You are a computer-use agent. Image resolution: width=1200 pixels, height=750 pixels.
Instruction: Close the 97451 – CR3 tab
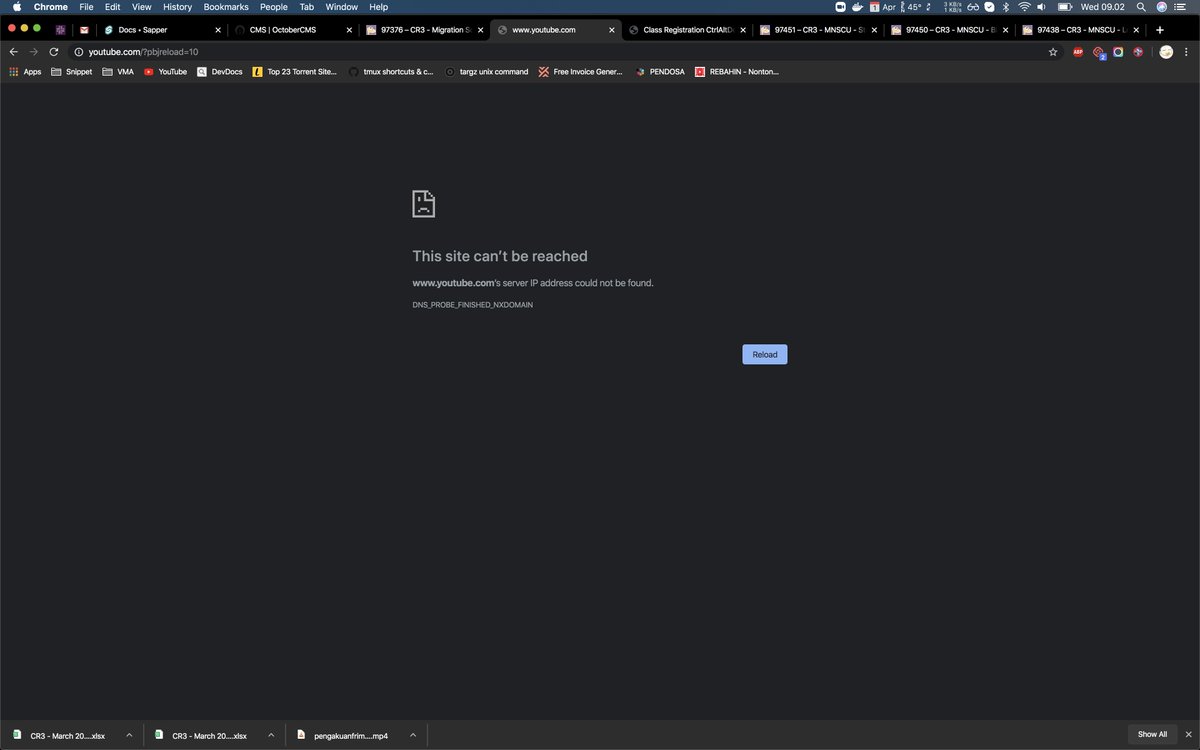point(873,30)
